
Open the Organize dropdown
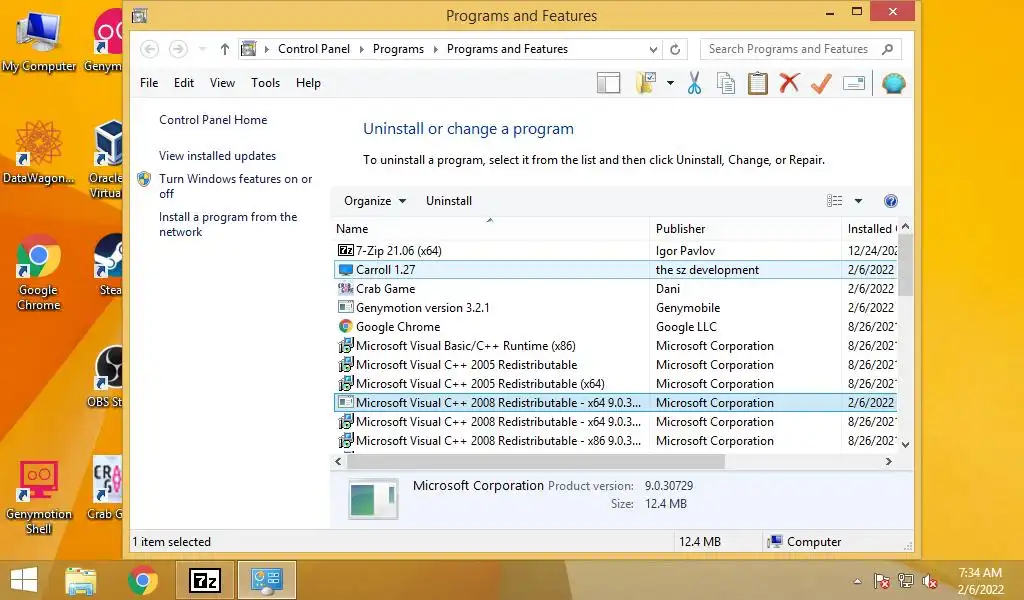(375, 201)
